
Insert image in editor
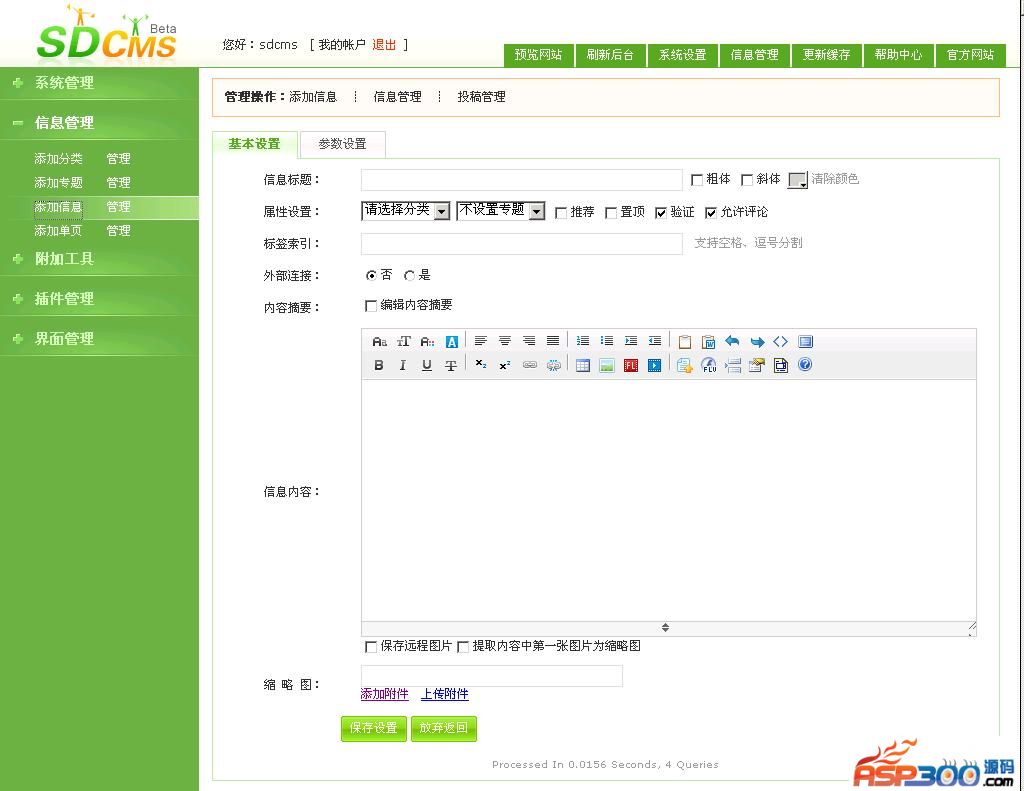607,366
